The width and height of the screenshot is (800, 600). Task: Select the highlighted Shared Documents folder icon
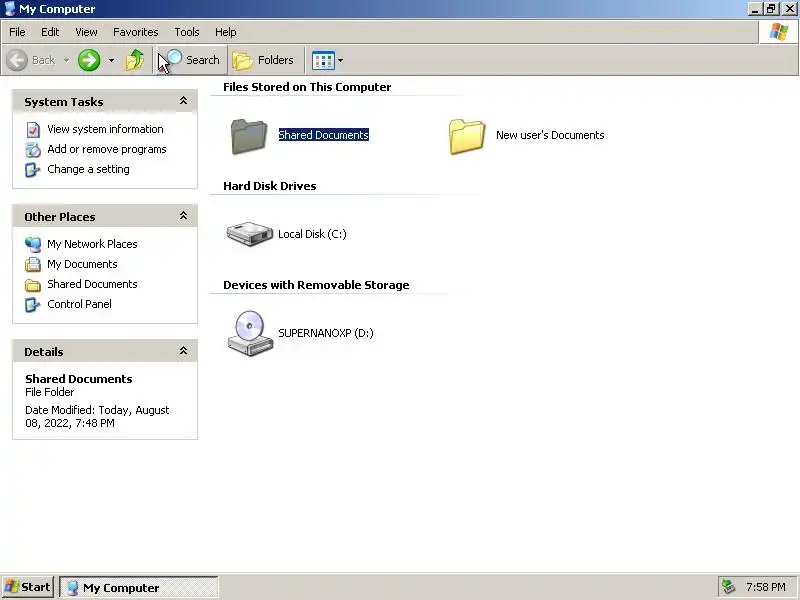pyautogui.click(x=249, y=136)
